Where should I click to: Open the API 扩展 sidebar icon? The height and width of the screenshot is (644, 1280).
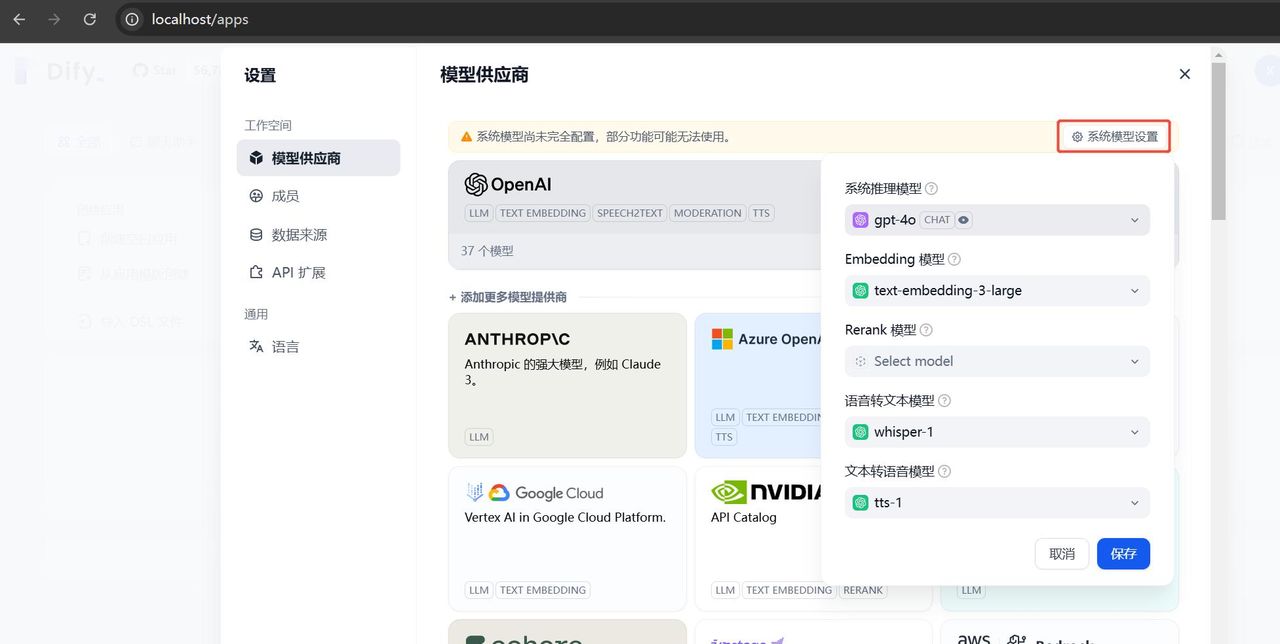point(258,271)
